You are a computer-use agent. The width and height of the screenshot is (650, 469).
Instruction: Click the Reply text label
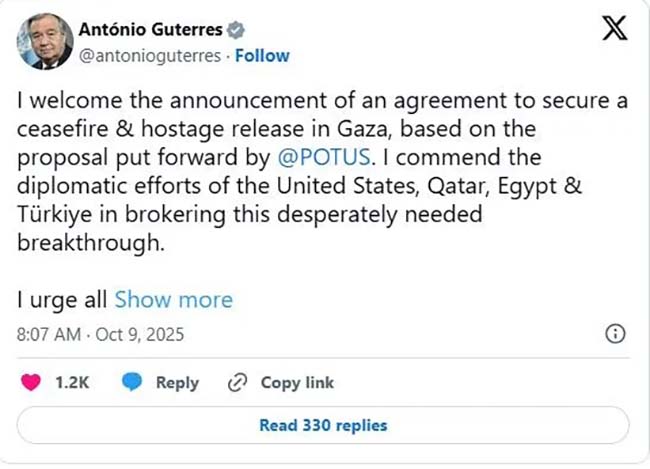[177, 383]
